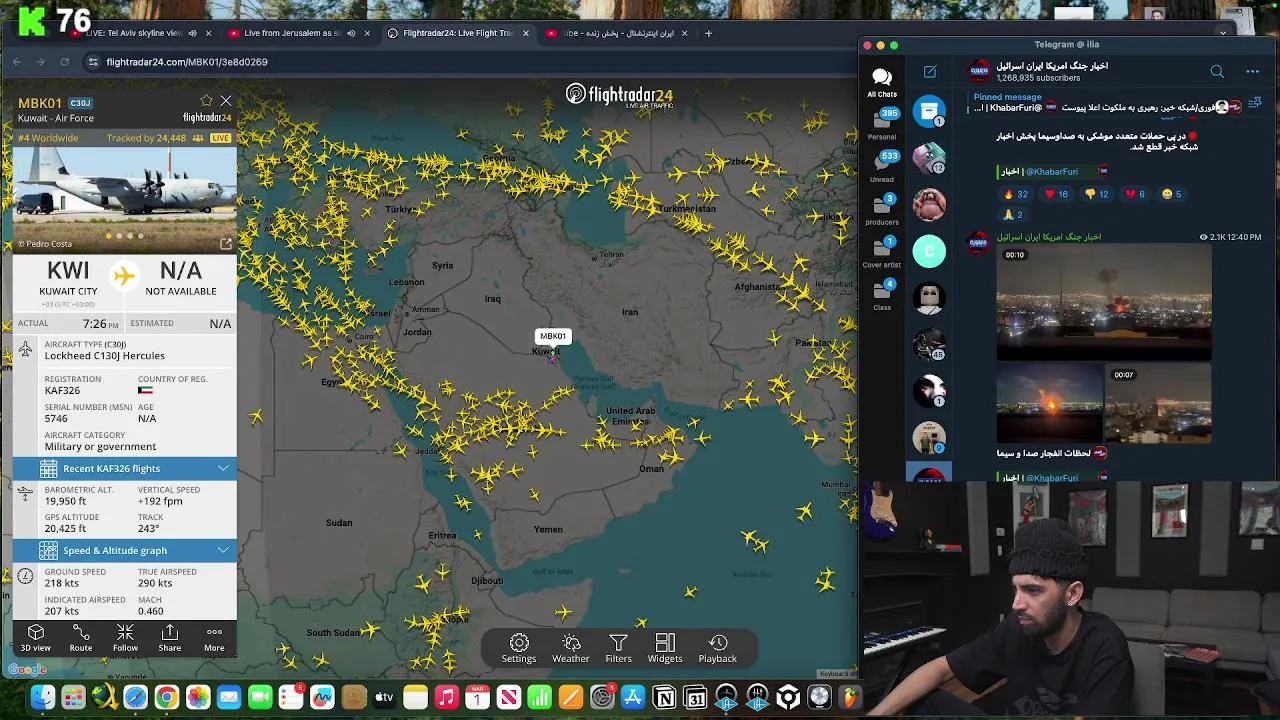Play the 00:10 explosion video in Telegram
1280x720 pixels.
[x=1104, y=304]
